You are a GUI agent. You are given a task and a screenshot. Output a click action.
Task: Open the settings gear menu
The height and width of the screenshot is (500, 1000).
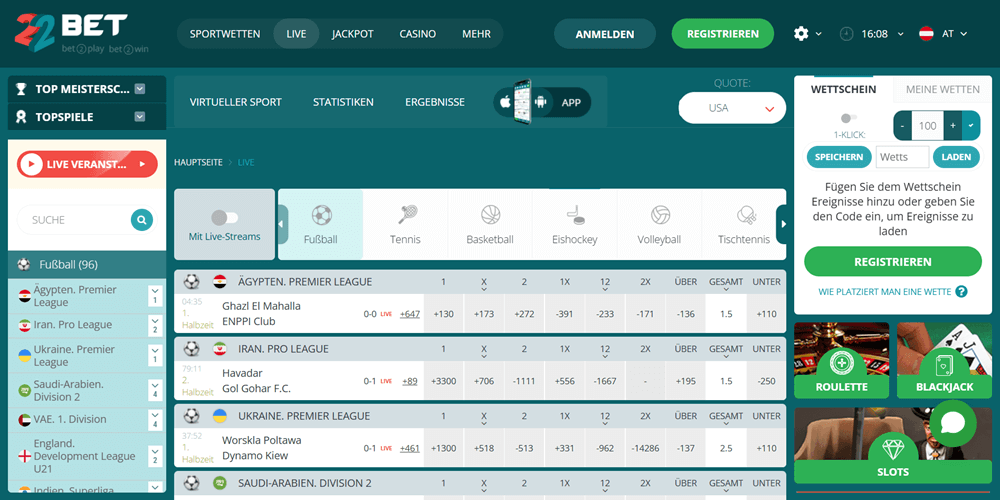801,34
